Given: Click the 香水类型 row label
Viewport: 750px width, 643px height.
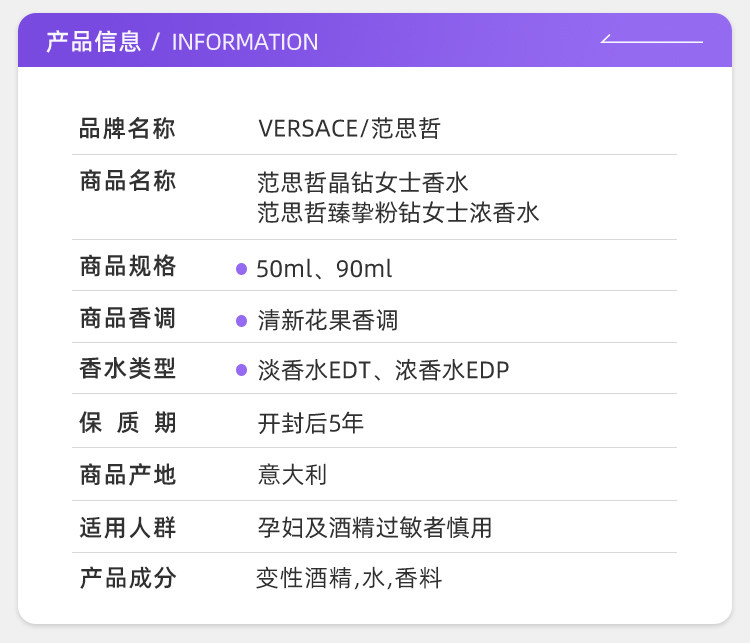Looking at the screenshot, I should tap(127, 369).
